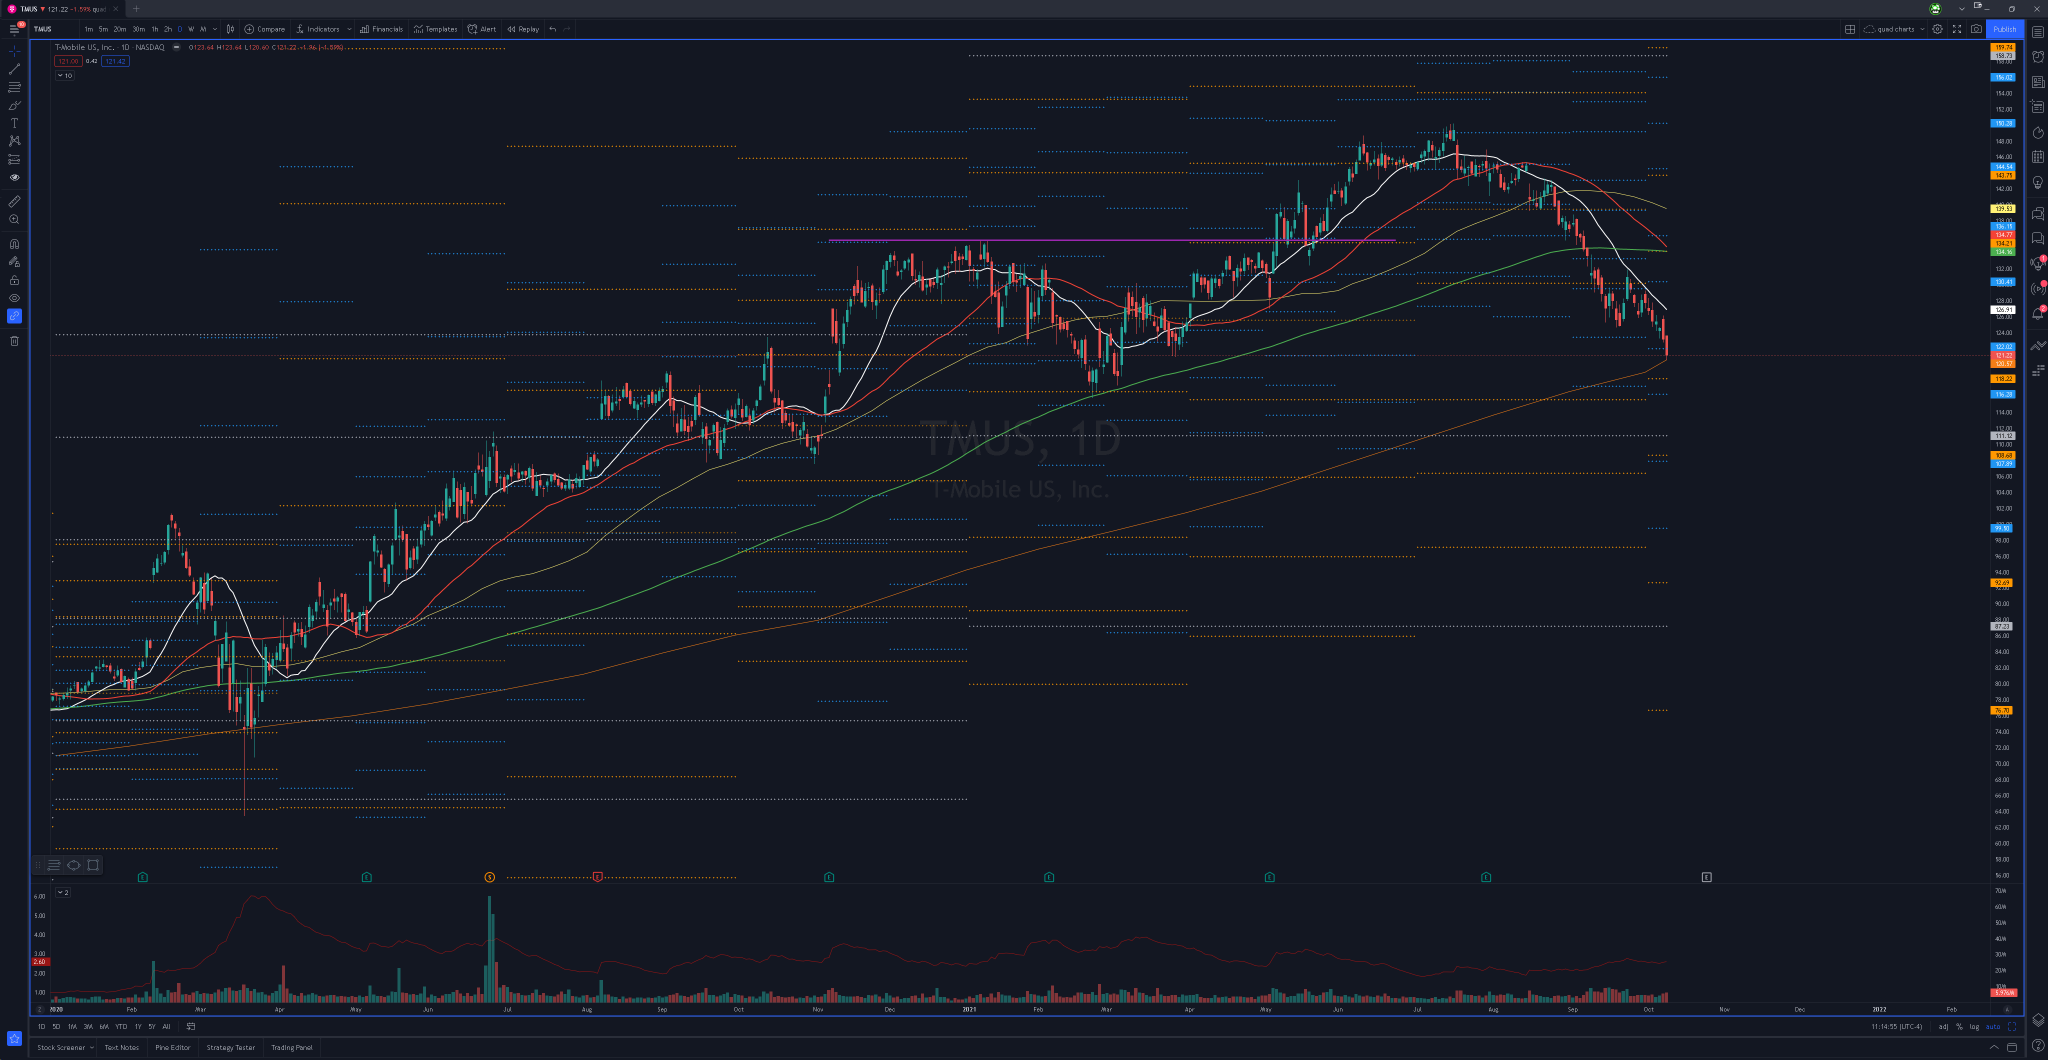
Task: Toggle adjusted data adj option
Action: [1943, 1026]
